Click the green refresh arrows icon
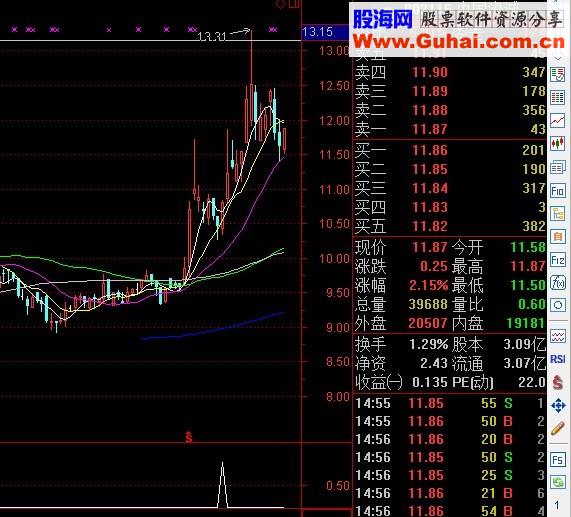571x517 pixels. click(x=558, y=482)
